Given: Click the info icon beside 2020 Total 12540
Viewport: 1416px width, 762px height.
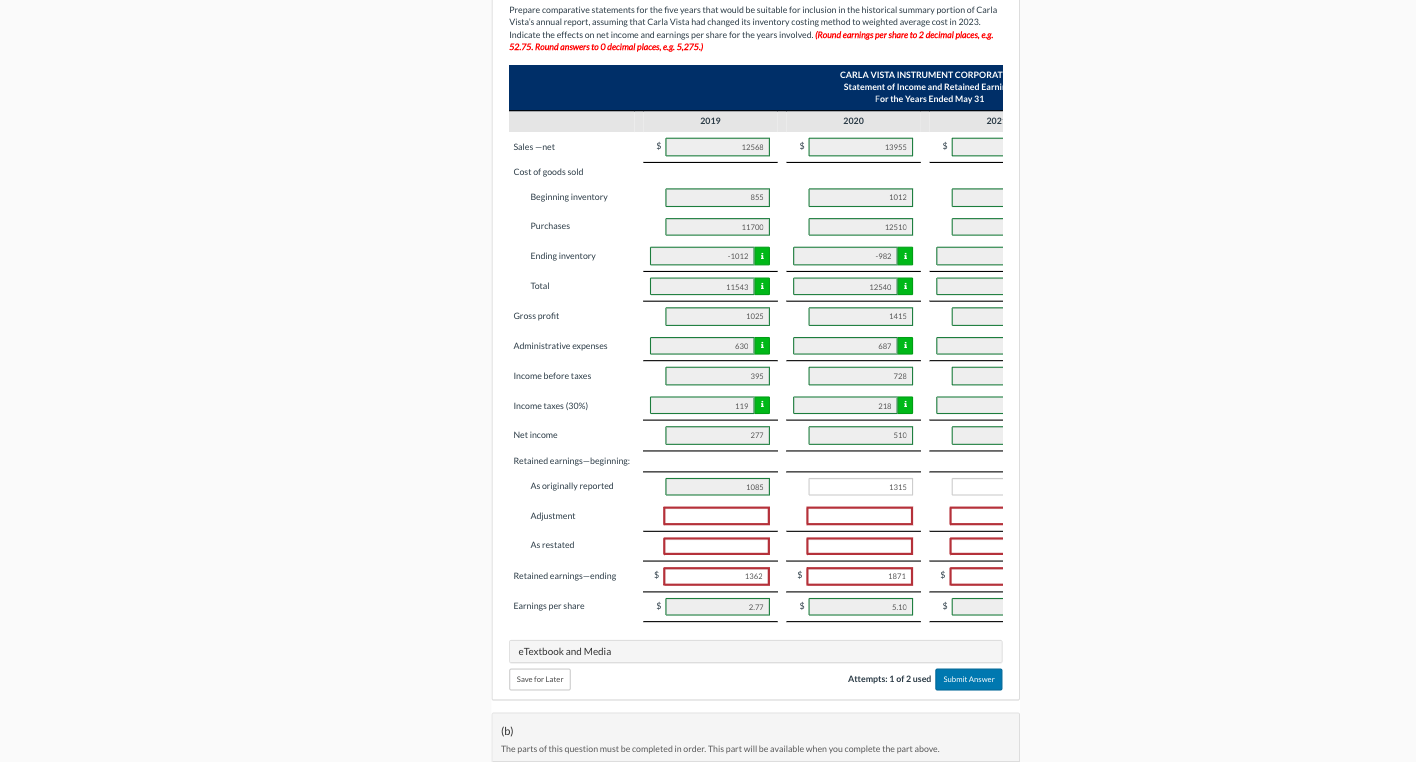Looking at the screenshot, I should click(905, 286).
